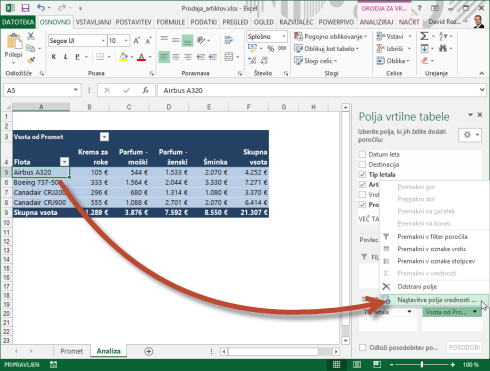Open Excel help question mark icon

pos(419,8)
